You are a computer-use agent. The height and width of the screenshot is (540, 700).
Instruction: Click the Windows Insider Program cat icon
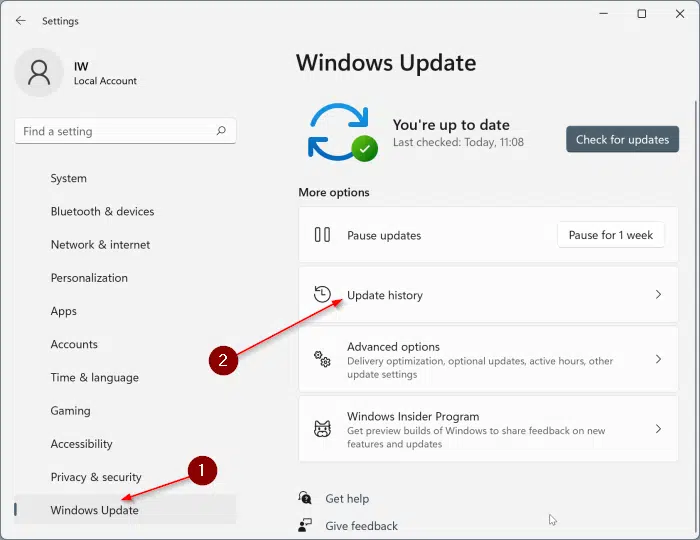click(x=322, y=429)
